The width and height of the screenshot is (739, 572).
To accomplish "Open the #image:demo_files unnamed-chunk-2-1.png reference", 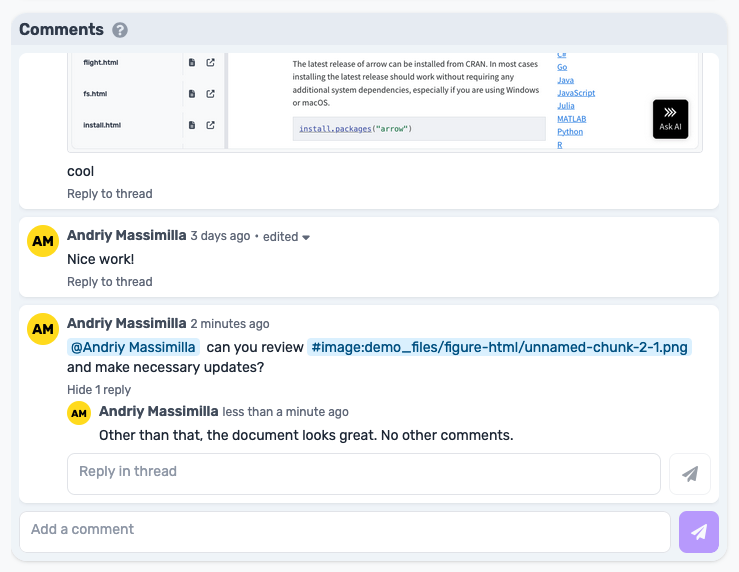I will pyautogui.click(x=499, y=347).
